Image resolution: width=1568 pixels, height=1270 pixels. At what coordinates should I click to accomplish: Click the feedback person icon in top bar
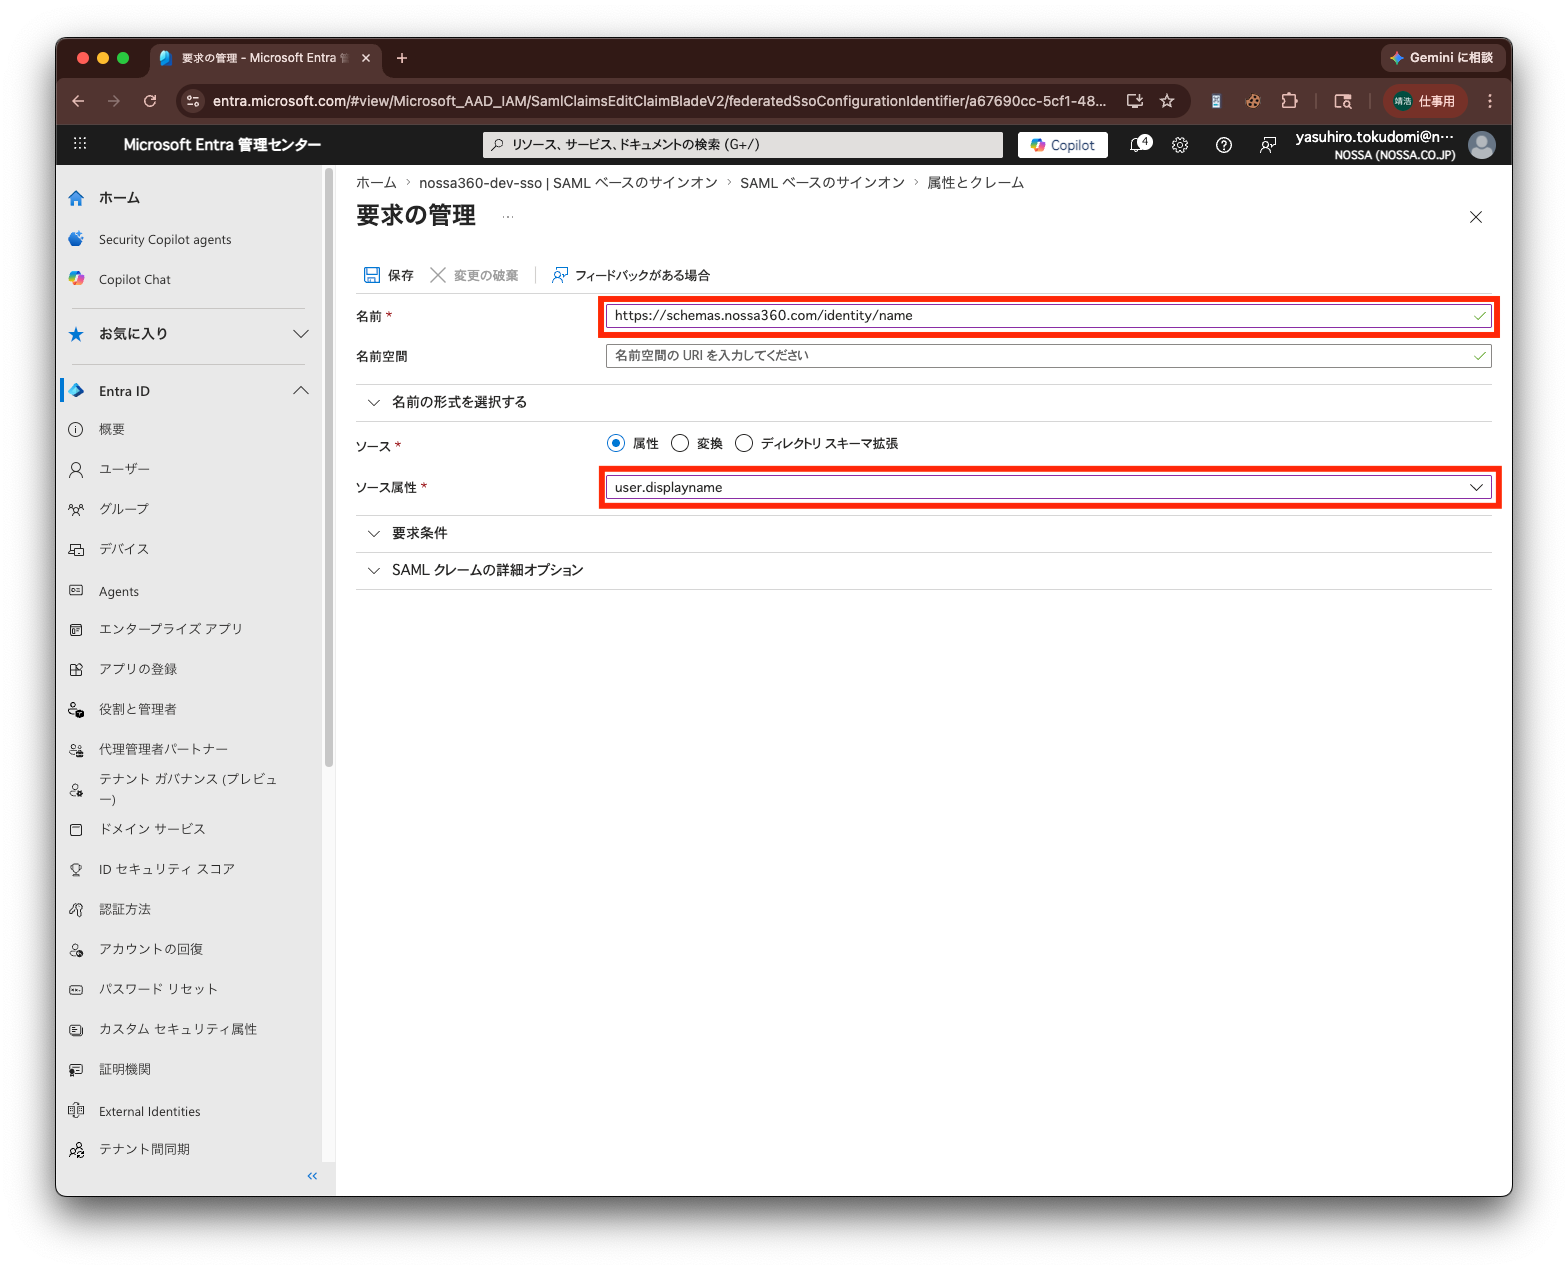(1267, 145)
